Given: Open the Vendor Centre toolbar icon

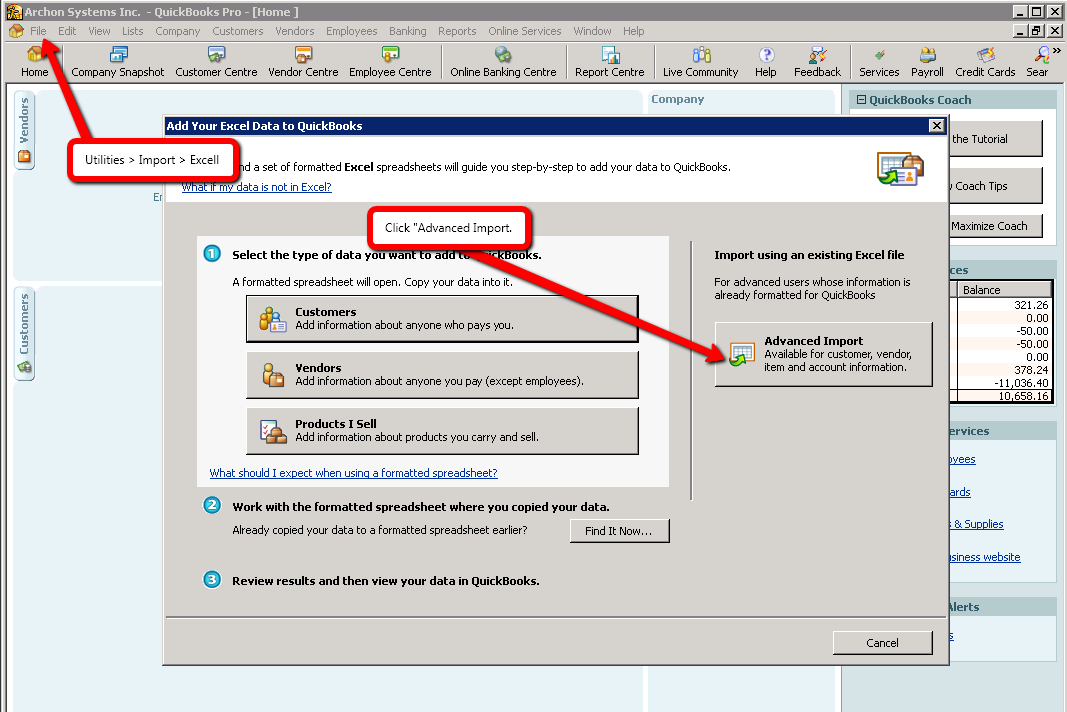Looking at the screenshot, I should click(303, 62).
